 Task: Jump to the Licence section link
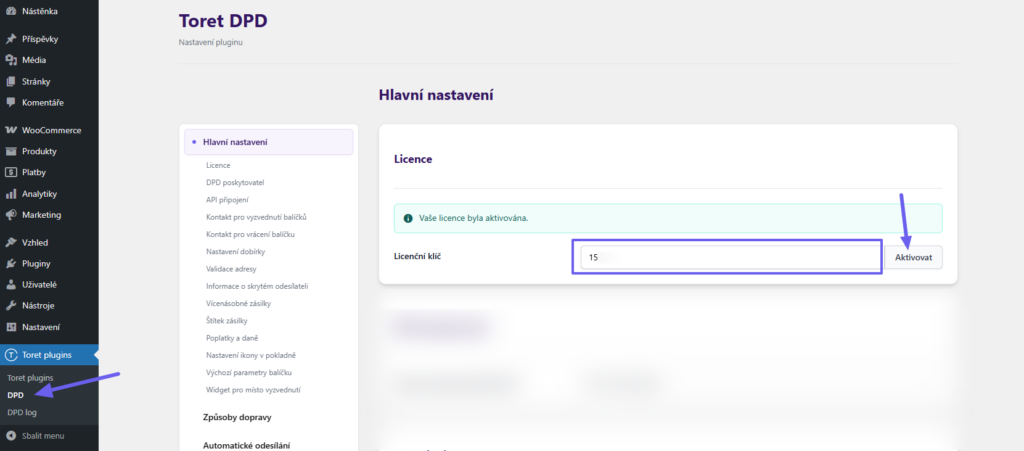(218, 166)
